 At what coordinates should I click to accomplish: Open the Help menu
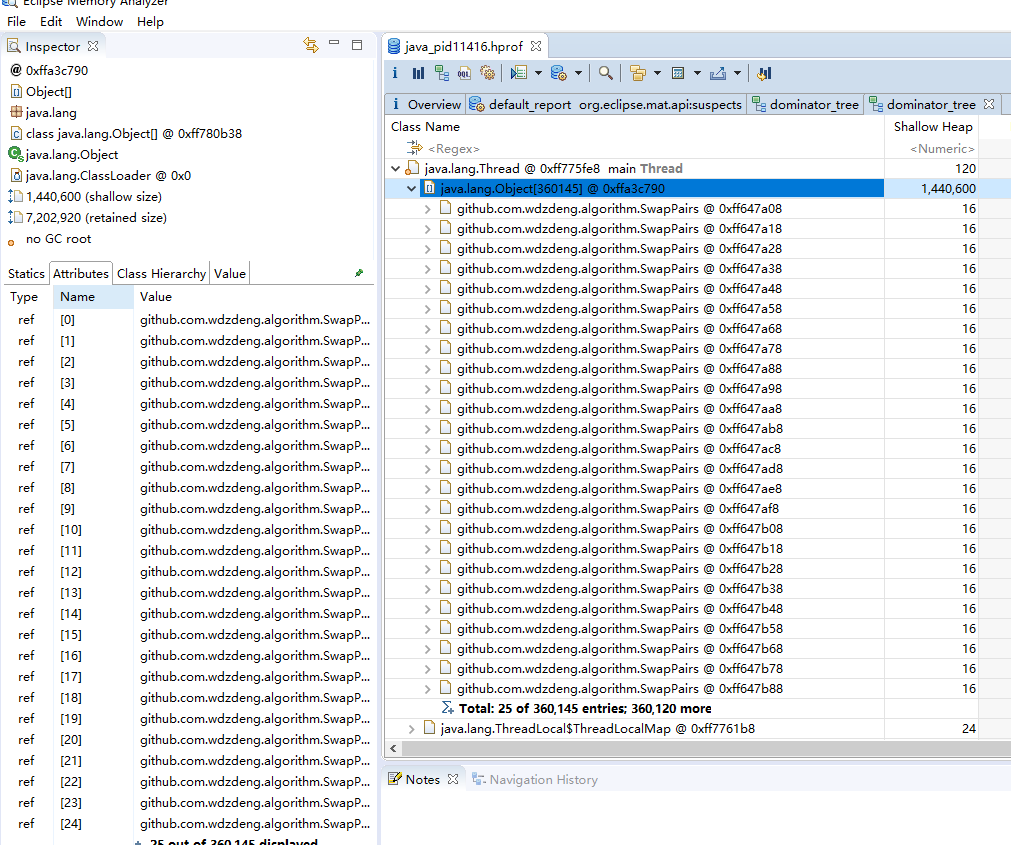150,21
